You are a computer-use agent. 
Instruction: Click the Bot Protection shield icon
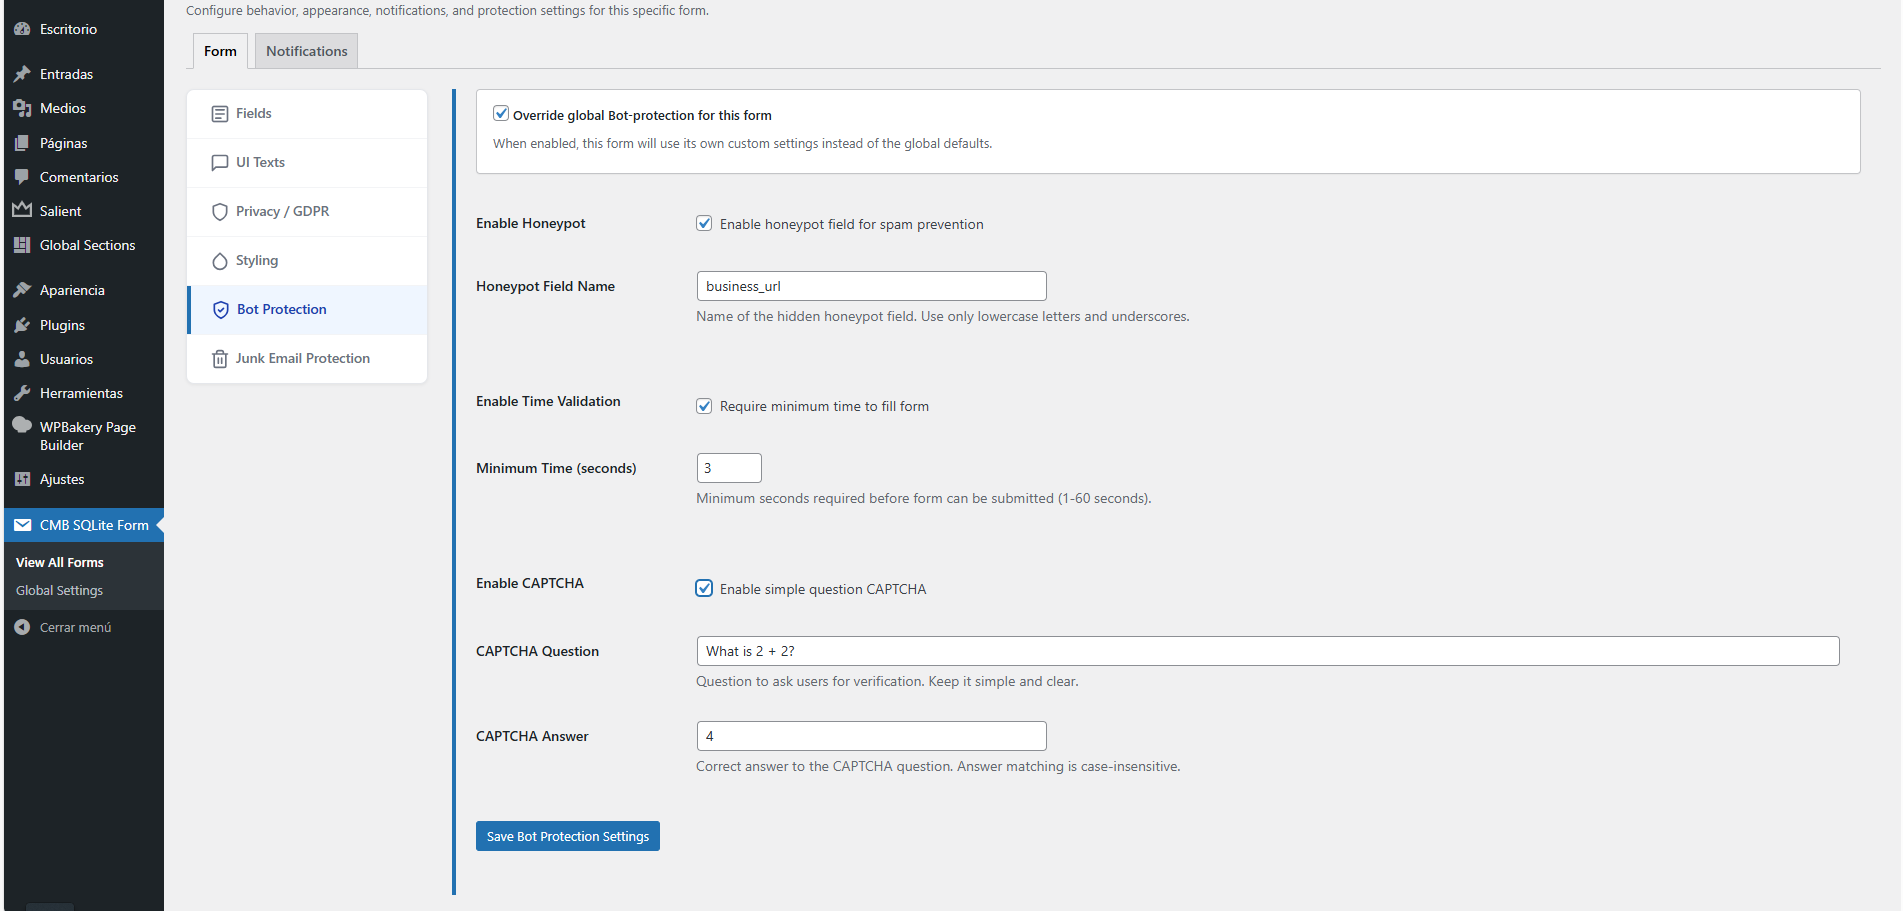(x=221, y=309)
